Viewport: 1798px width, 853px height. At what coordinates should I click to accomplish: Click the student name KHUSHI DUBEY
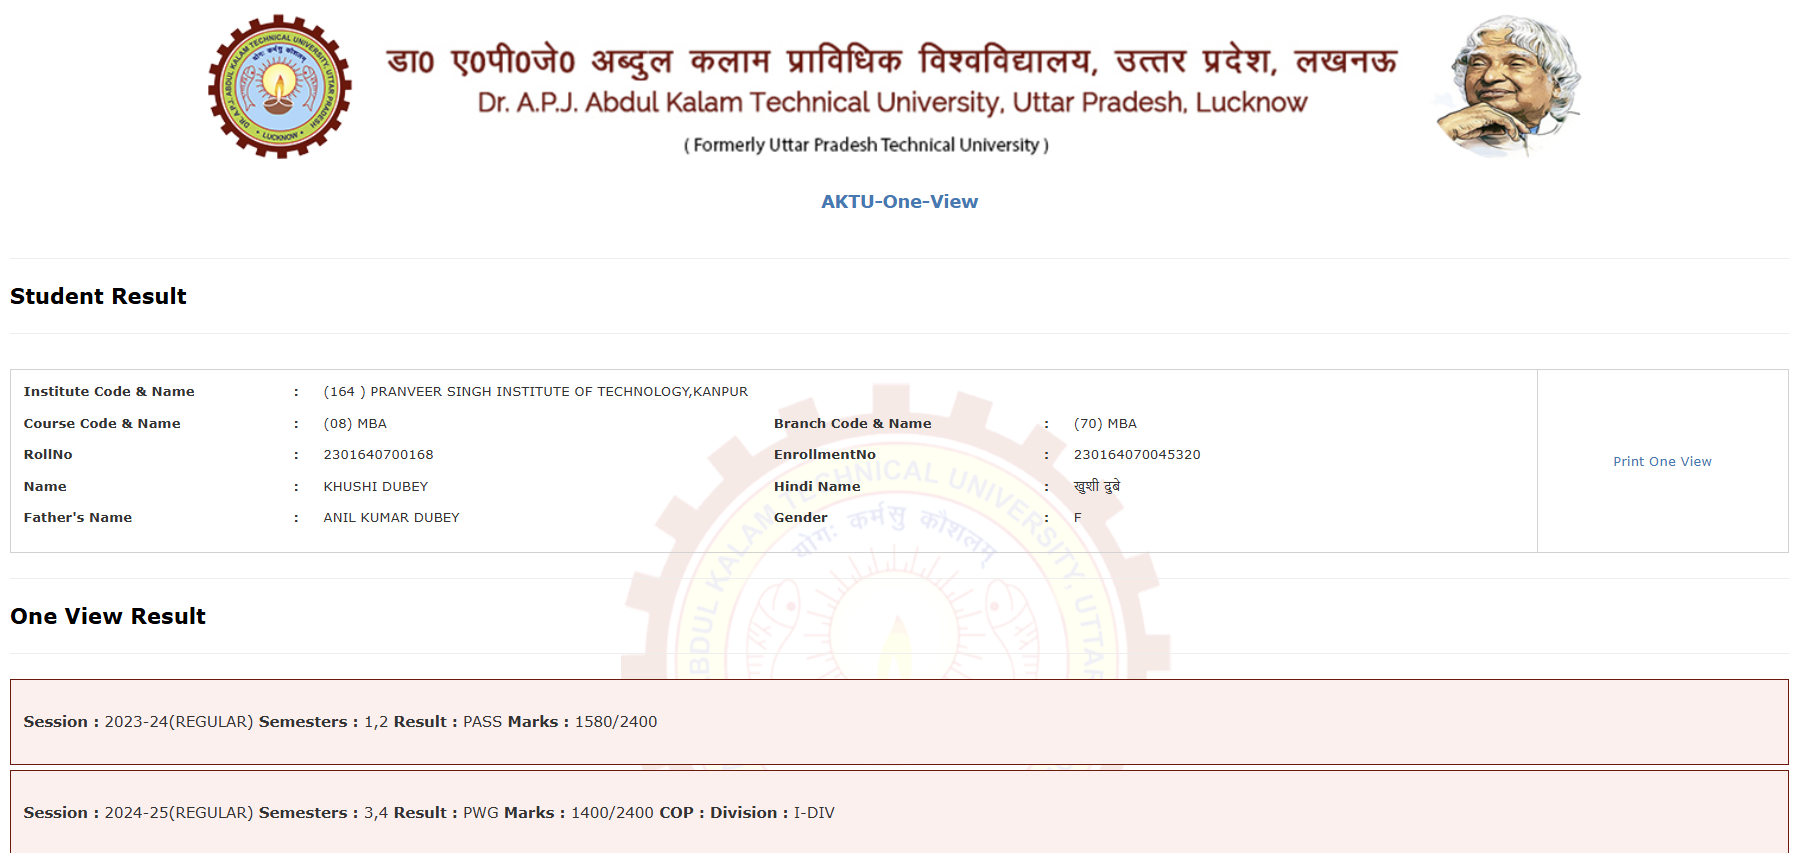375,487
